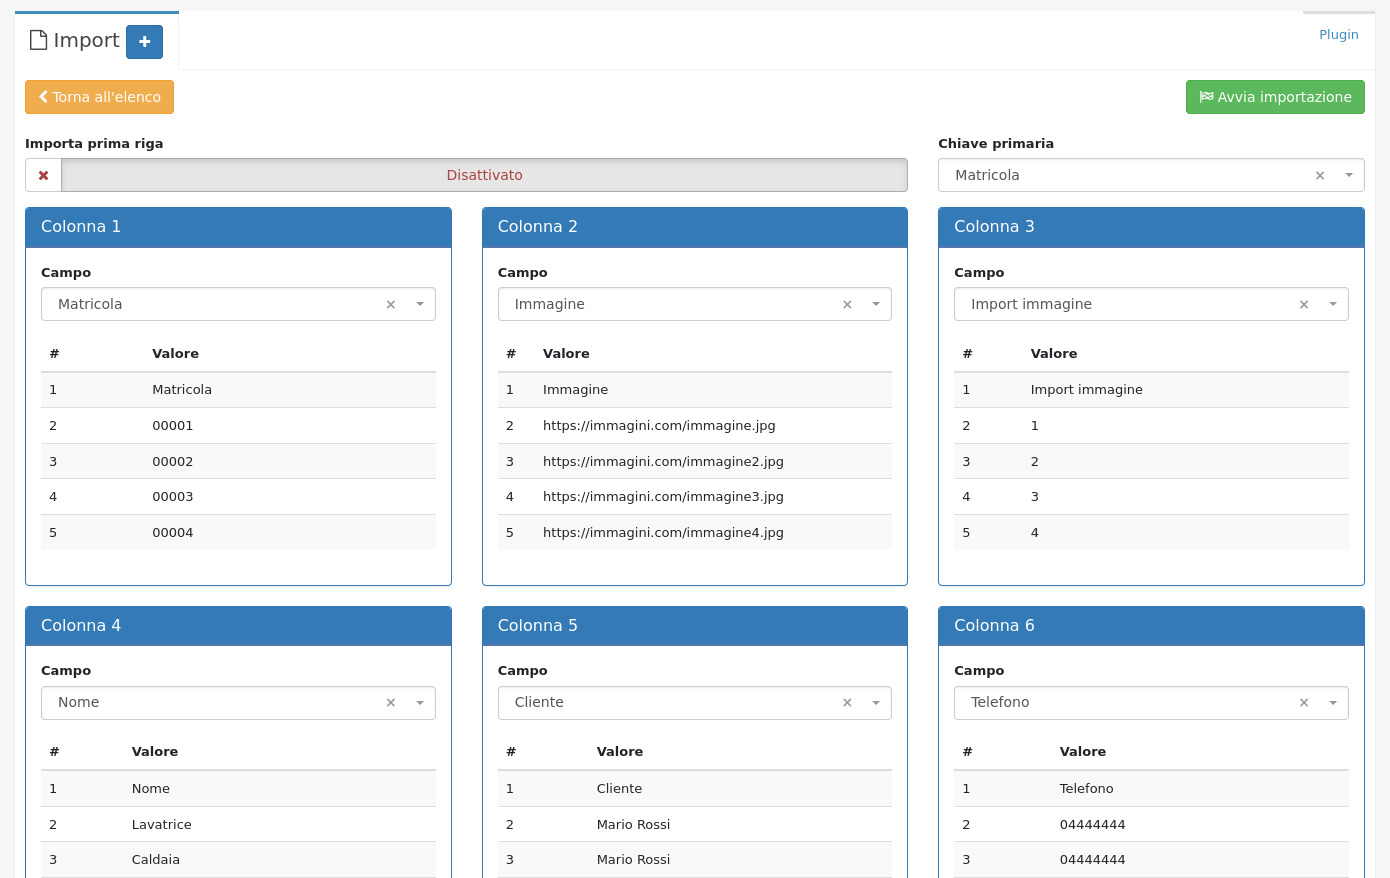Start import with Avvia importazione button
This screenshot has height=878, width=1390.
pyautogui.click(x=1275, y=97)
